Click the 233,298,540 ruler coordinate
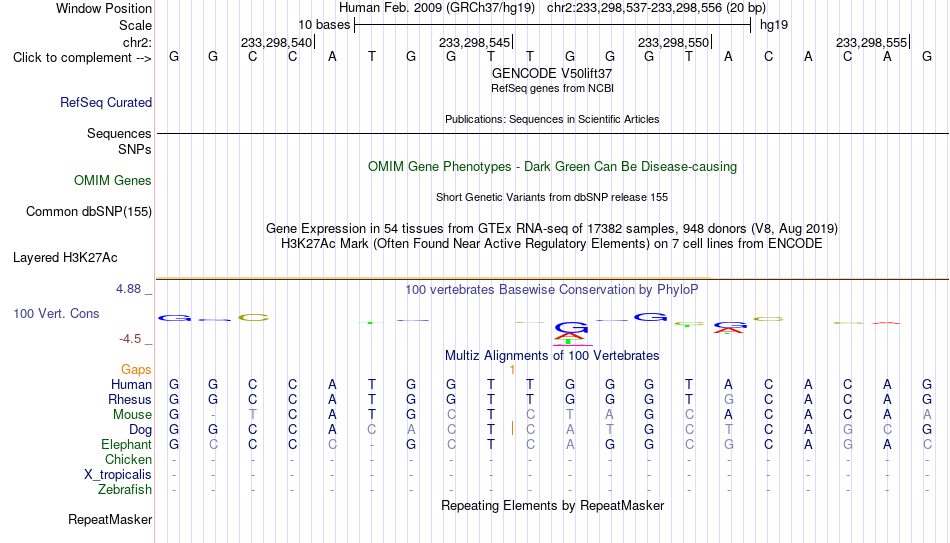 [276, 42]
